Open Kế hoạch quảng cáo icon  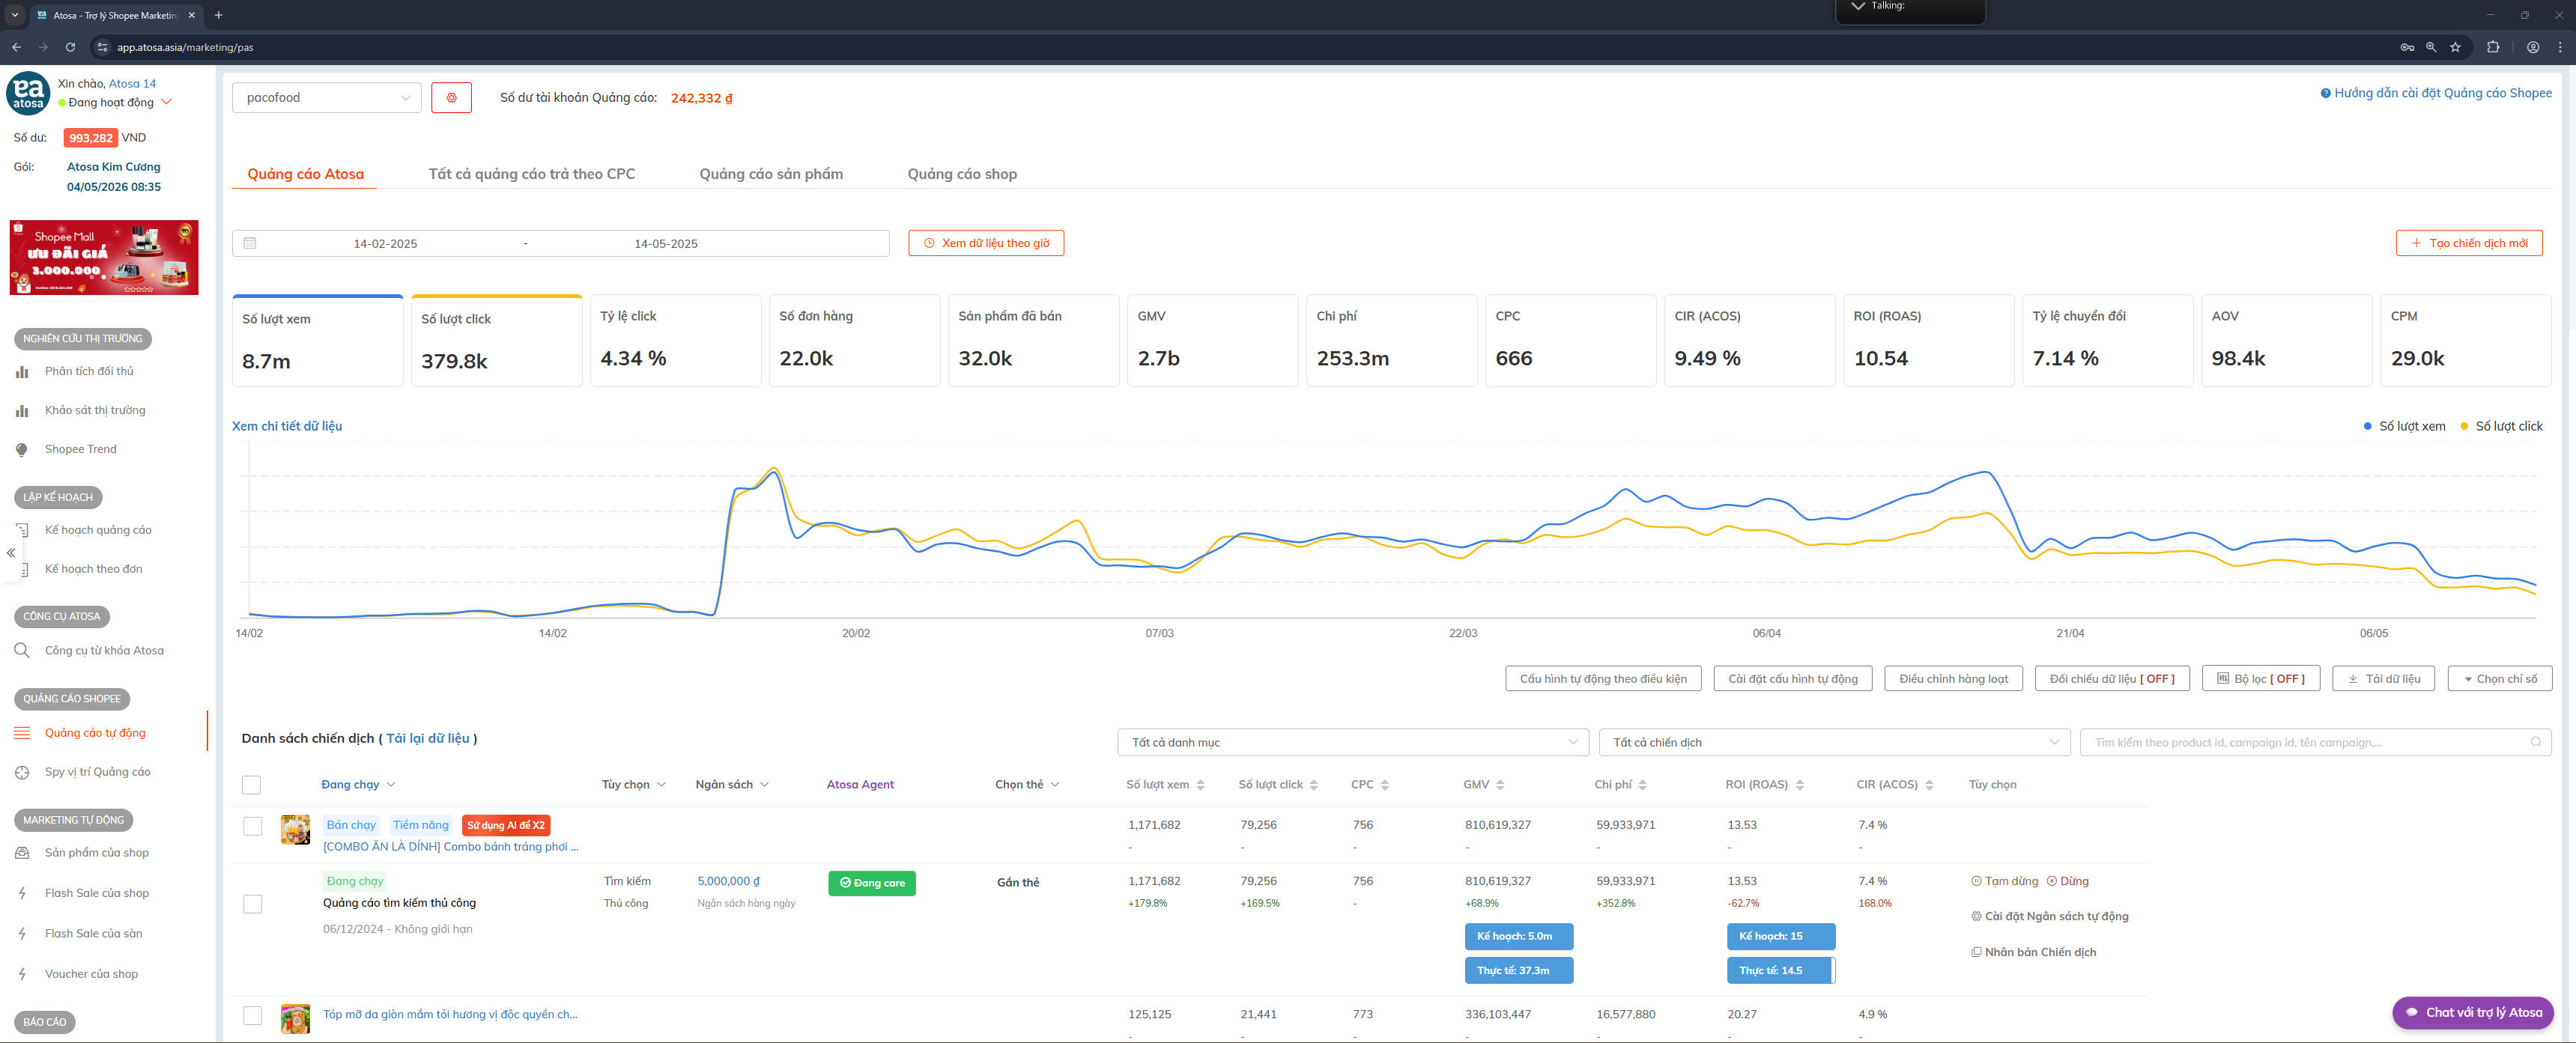coord(22,530)
